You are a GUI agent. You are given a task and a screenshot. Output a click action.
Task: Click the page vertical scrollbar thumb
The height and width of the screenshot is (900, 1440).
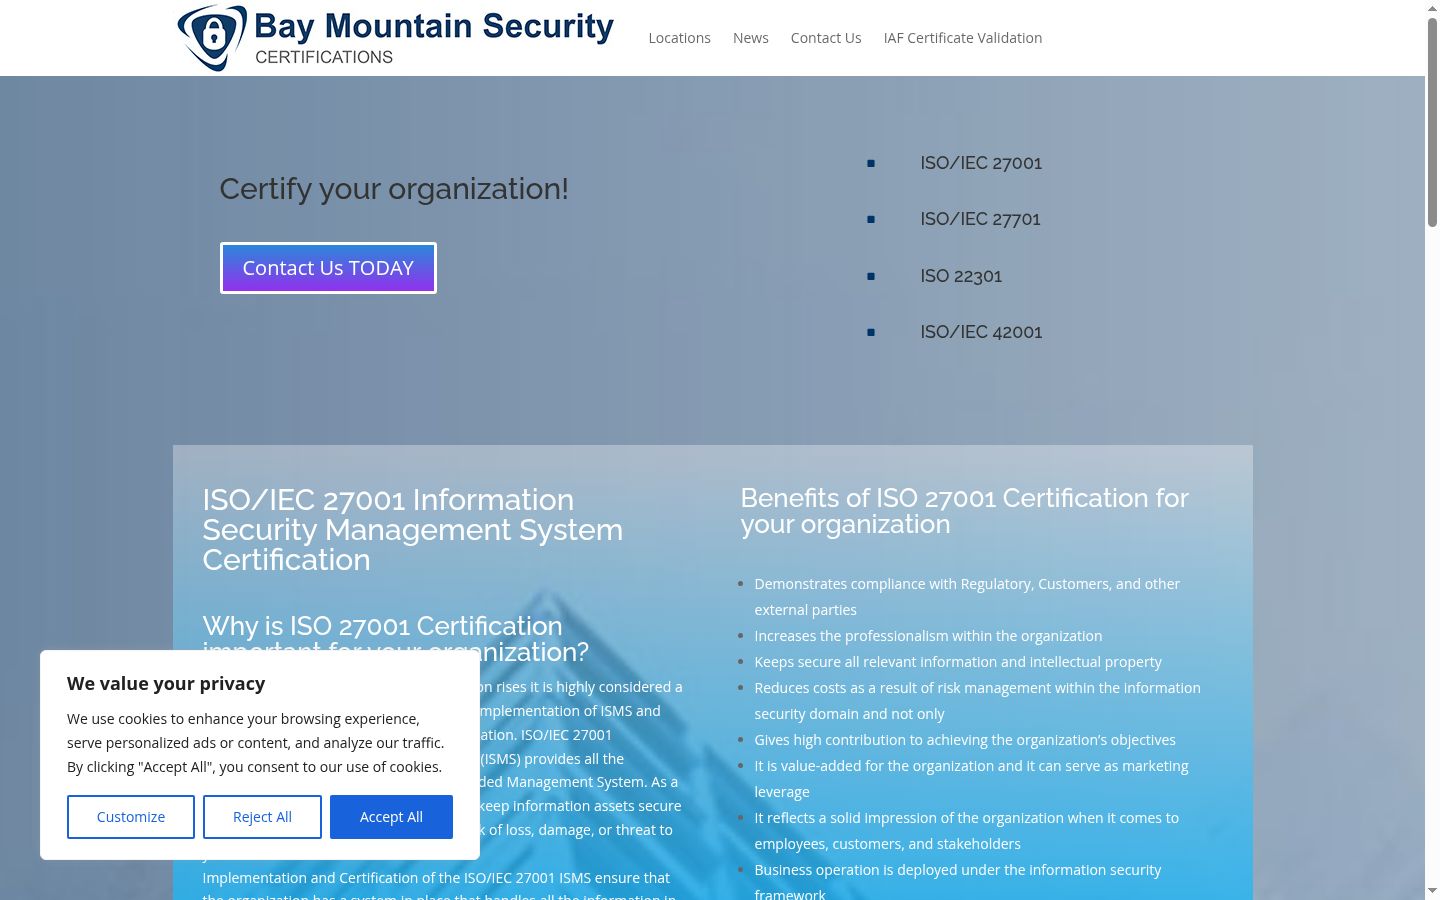click(1432, 122)
